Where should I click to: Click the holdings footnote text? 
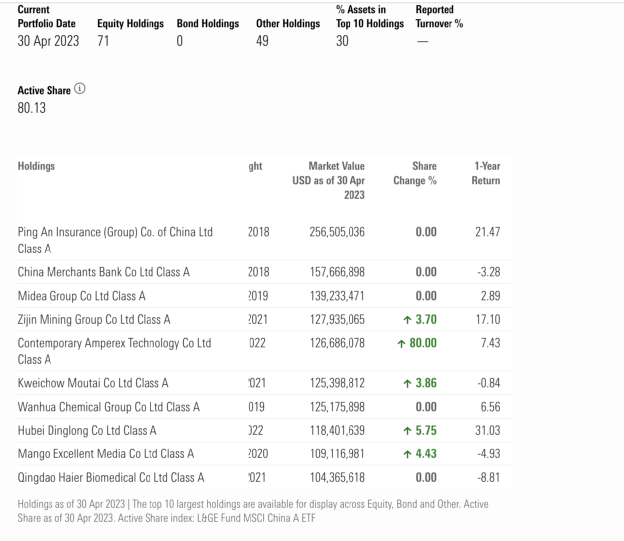pos(253,511)
